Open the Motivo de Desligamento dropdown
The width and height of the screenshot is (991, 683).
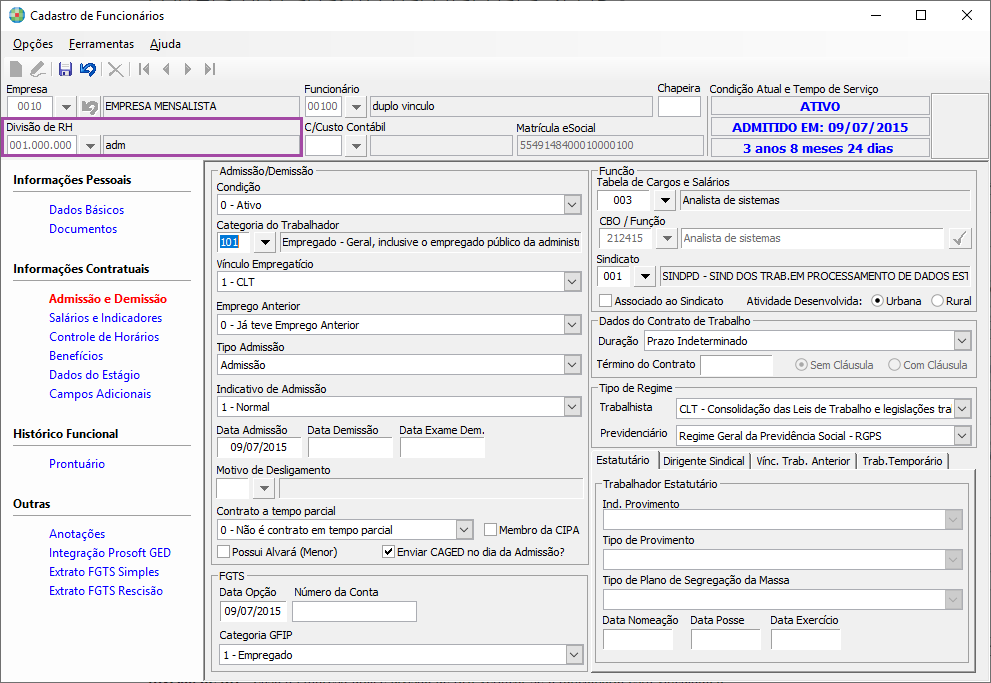point(264,488)
